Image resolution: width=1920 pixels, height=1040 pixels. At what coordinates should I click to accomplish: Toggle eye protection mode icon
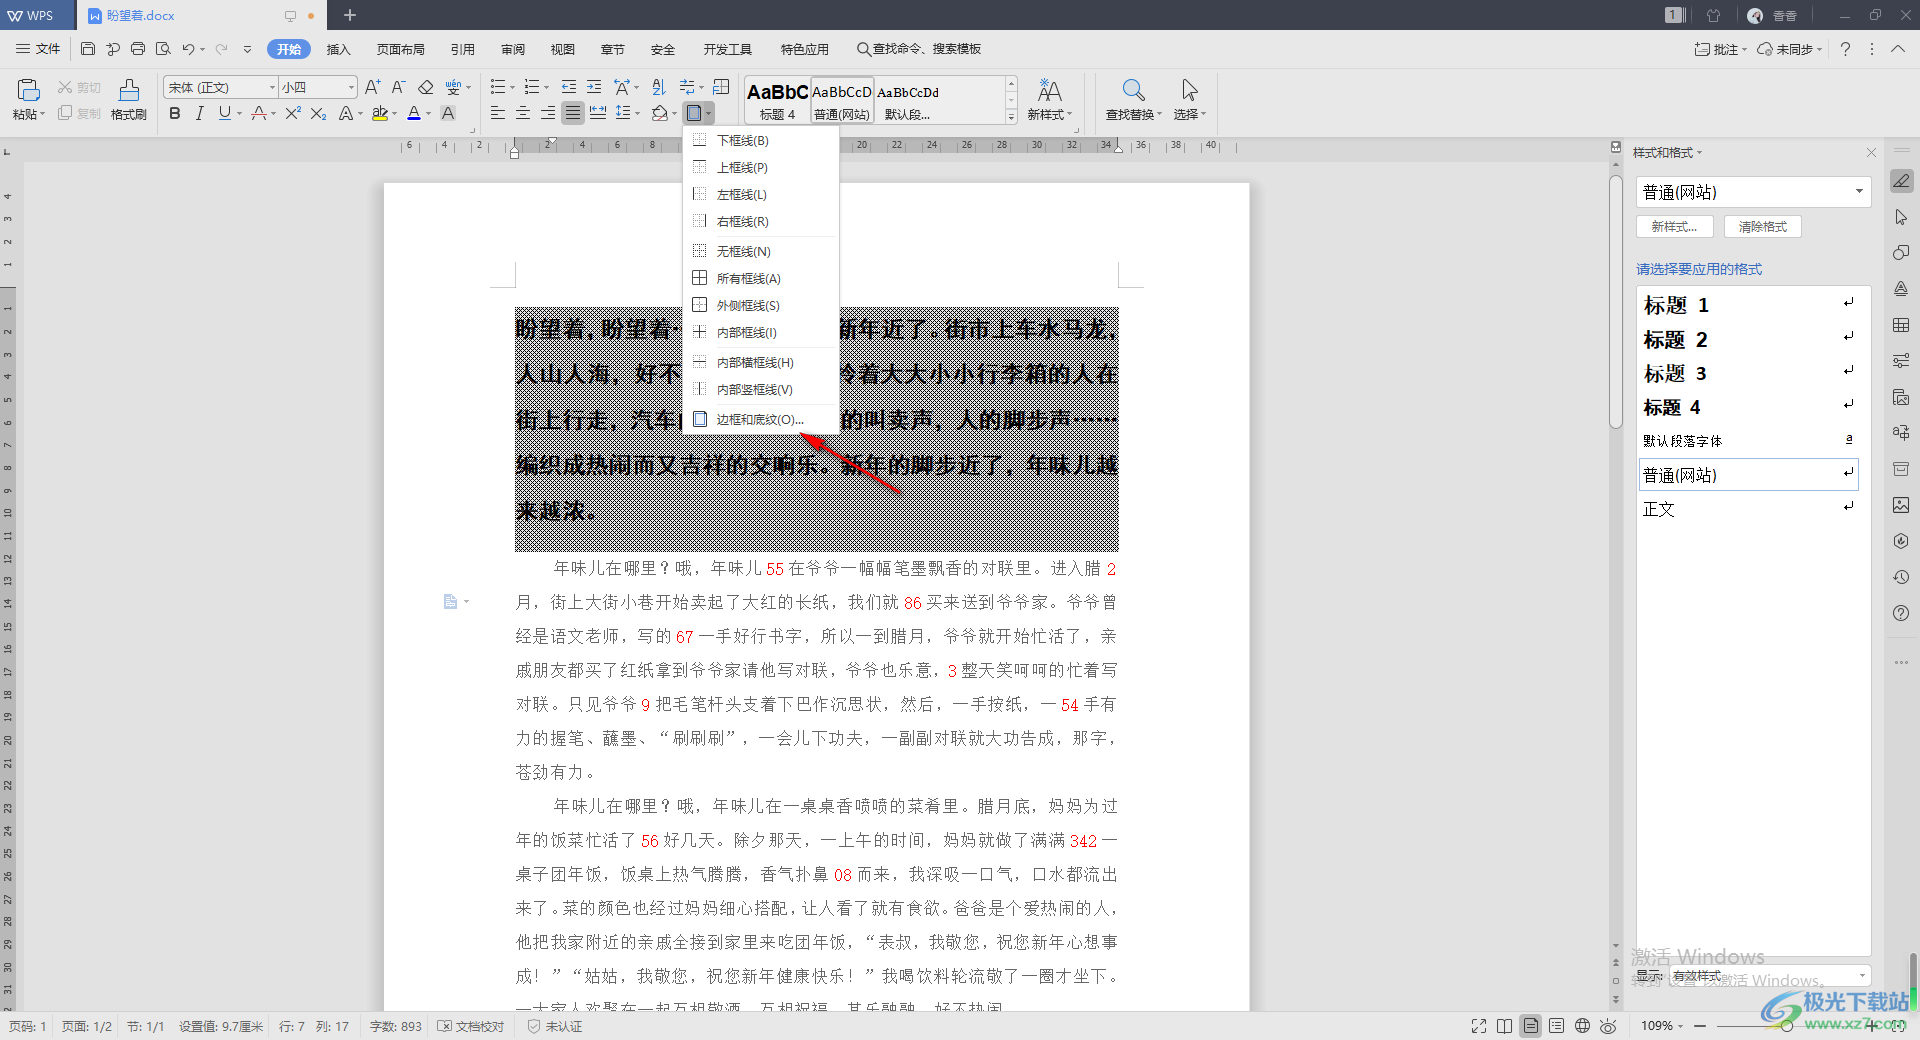[x=1608, y=1025]
